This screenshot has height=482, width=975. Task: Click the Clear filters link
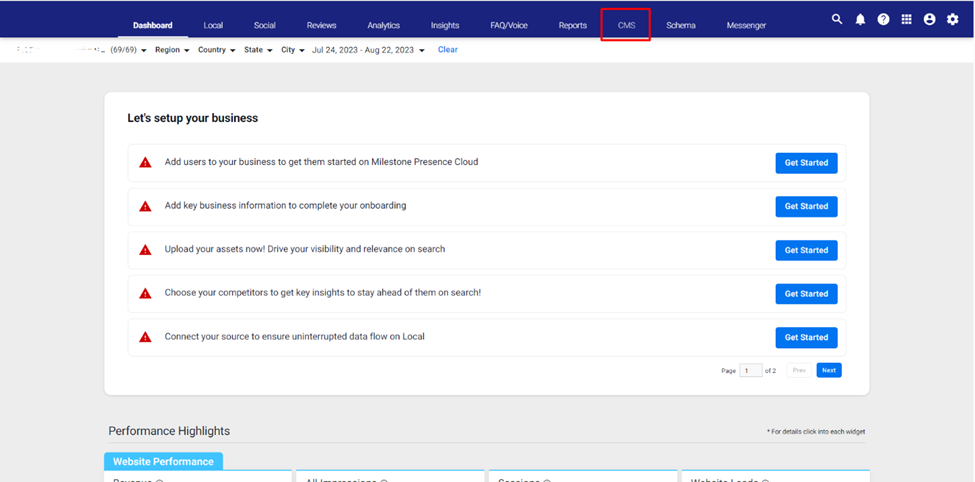448,50
